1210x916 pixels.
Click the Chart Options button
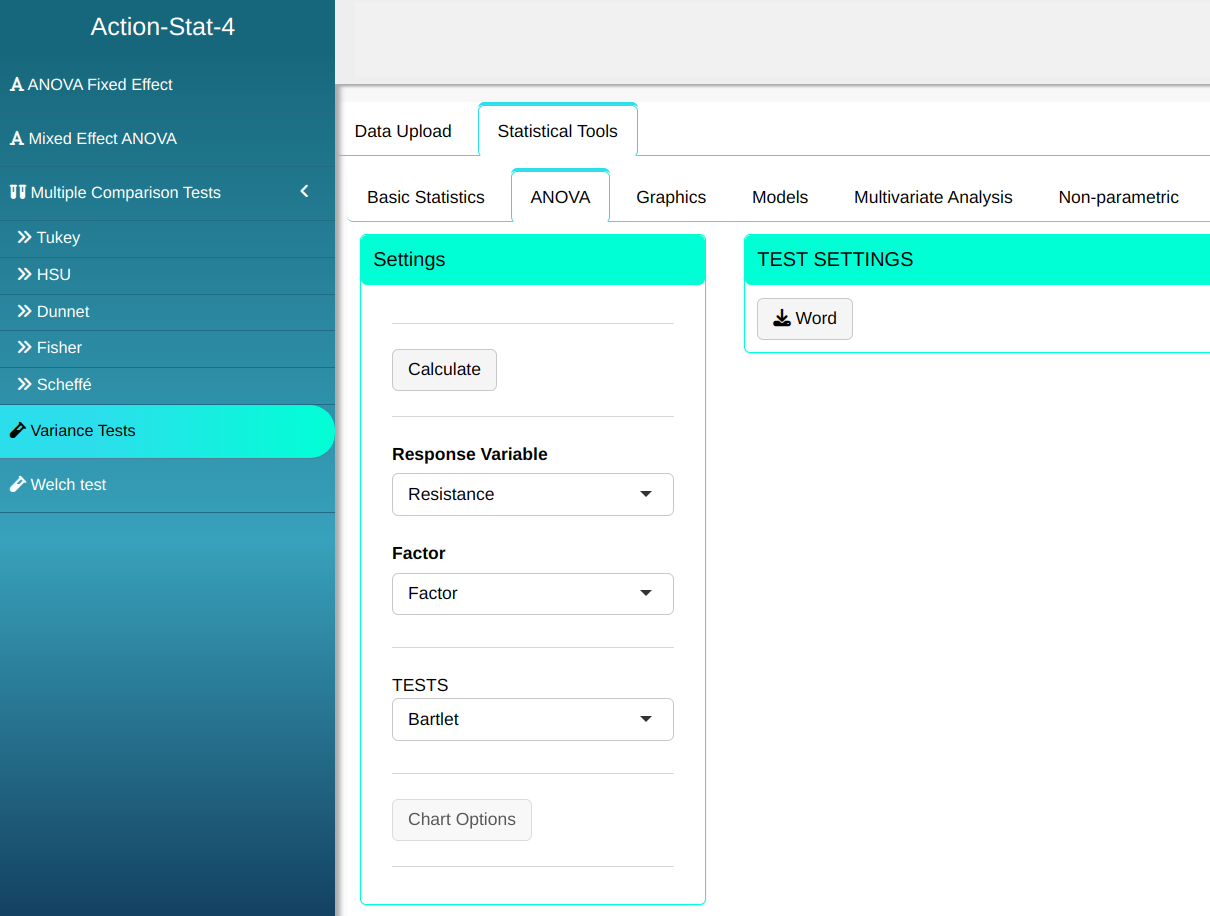461,819
